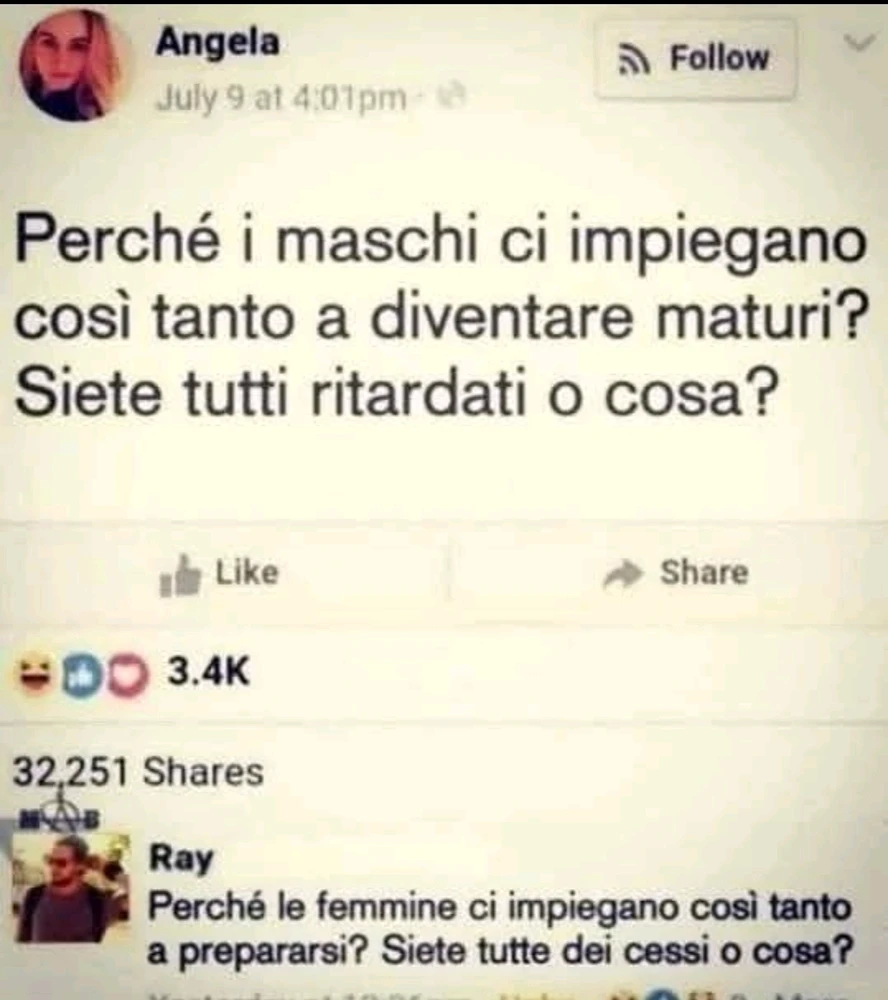Open the 32,251 Shares list
The width and height of the screenshot is (888, 1000).
point(138,771)
